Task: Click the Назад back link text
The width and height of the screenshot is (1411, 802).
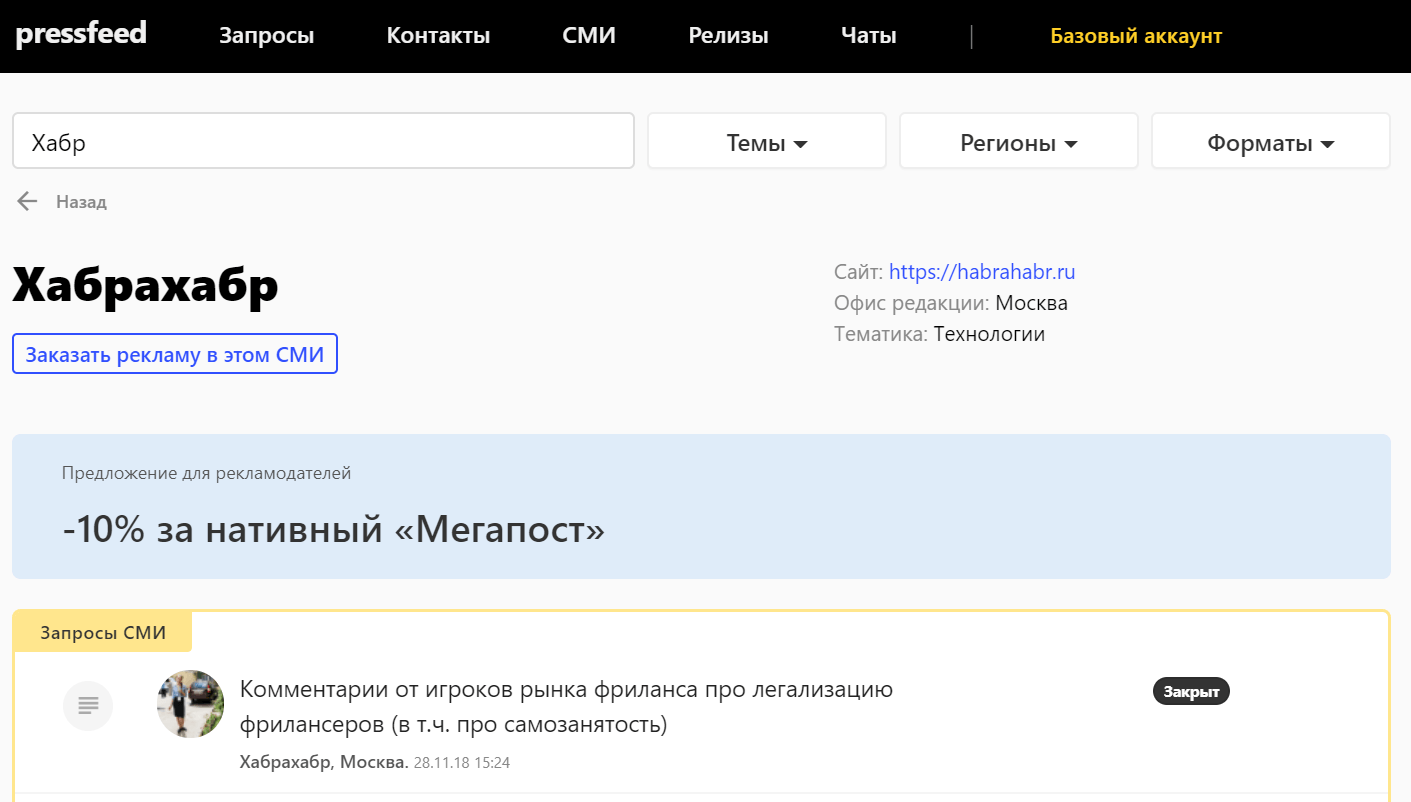Action: (81, 202)
